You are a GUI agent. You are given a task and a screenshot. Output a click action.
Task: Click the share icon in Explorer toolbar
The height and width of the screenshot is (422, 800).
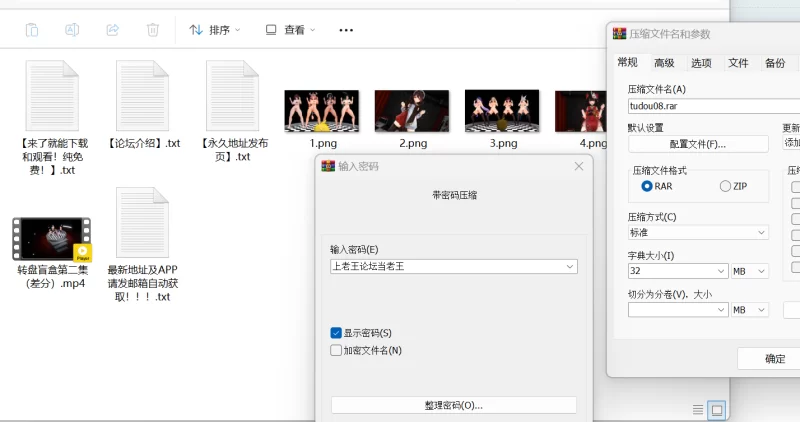[112, 30]
